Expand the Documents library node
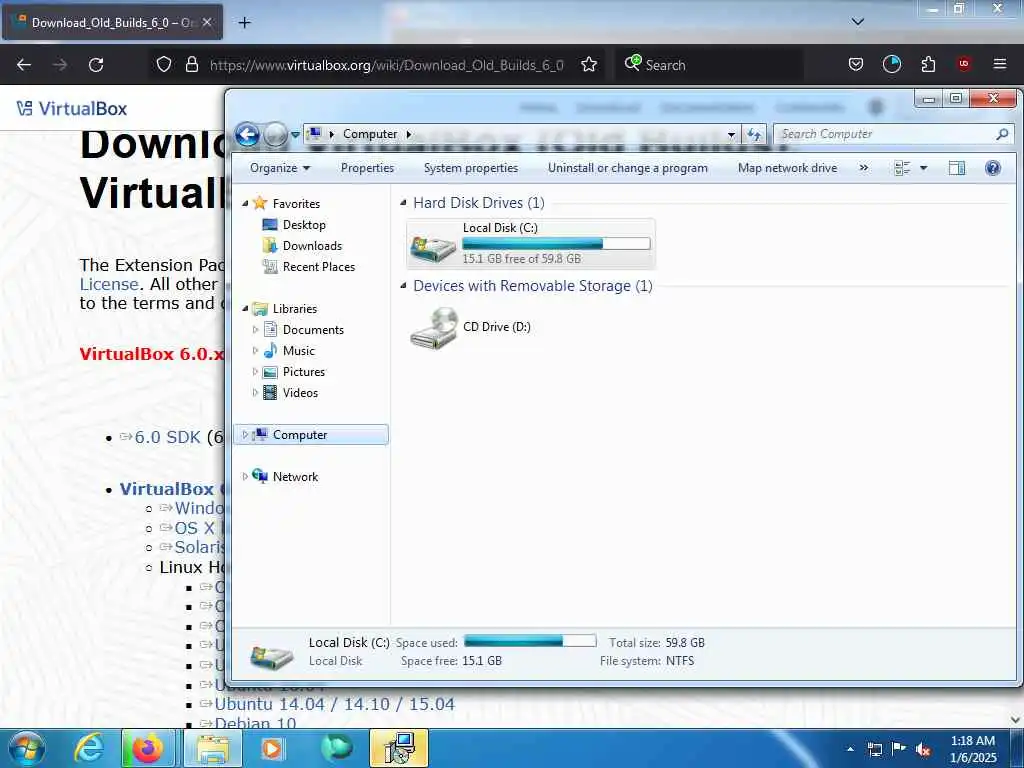Image resolution: width=1024 pixels, height=768 pixels. coord(255,330)
